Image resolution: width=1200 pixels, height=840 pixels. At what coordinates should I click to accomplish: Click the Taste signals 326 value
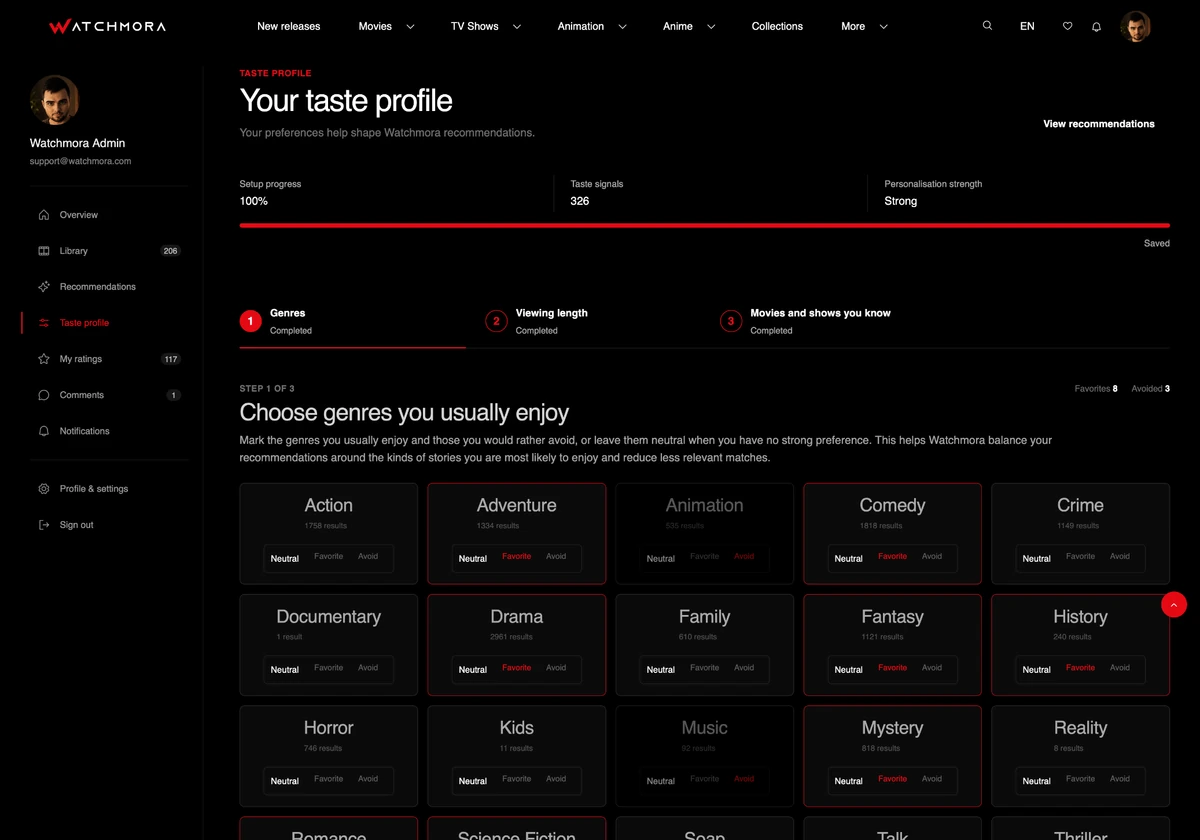pos(580,201)
